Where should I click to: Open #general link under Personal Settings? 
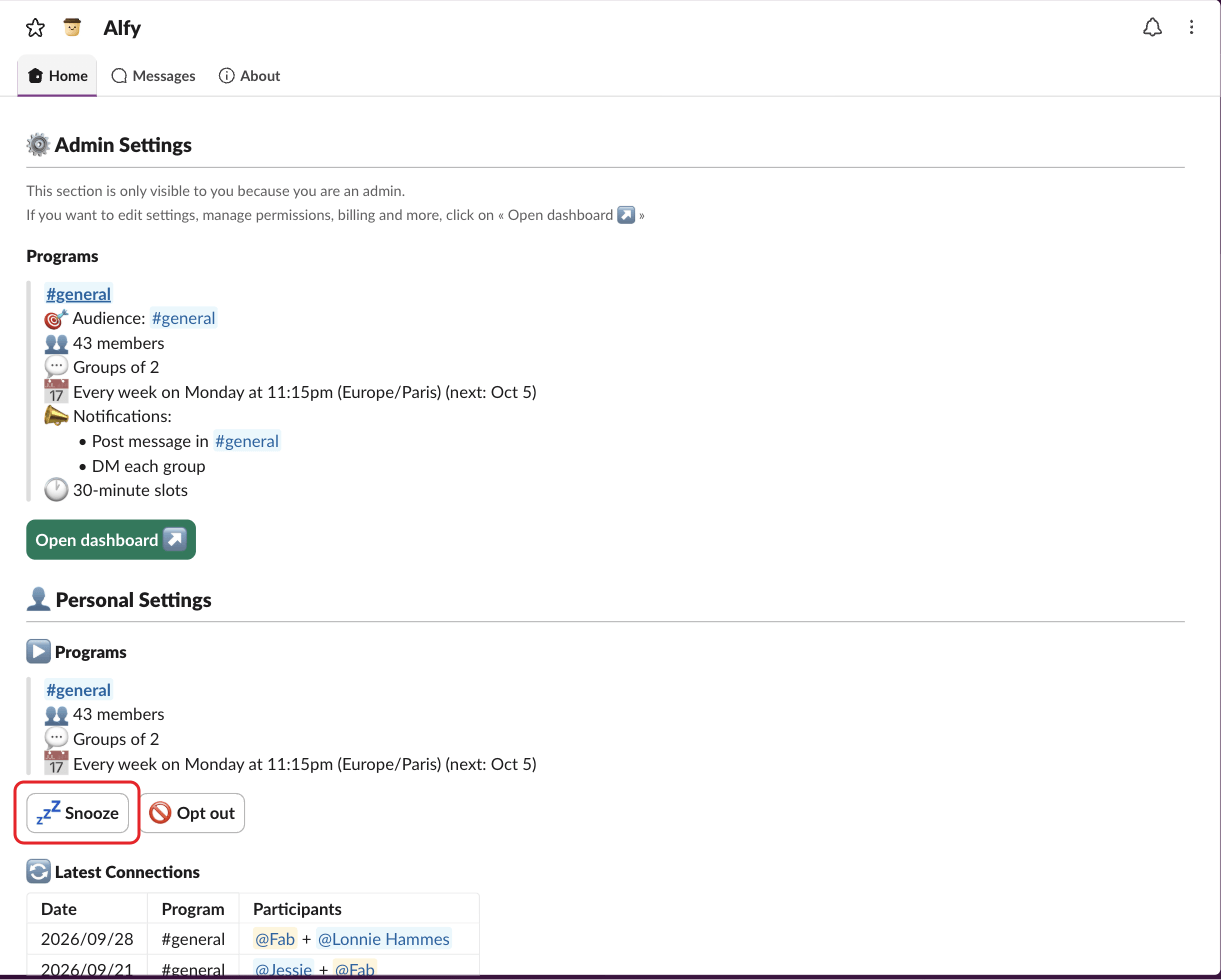click(79, 690)
